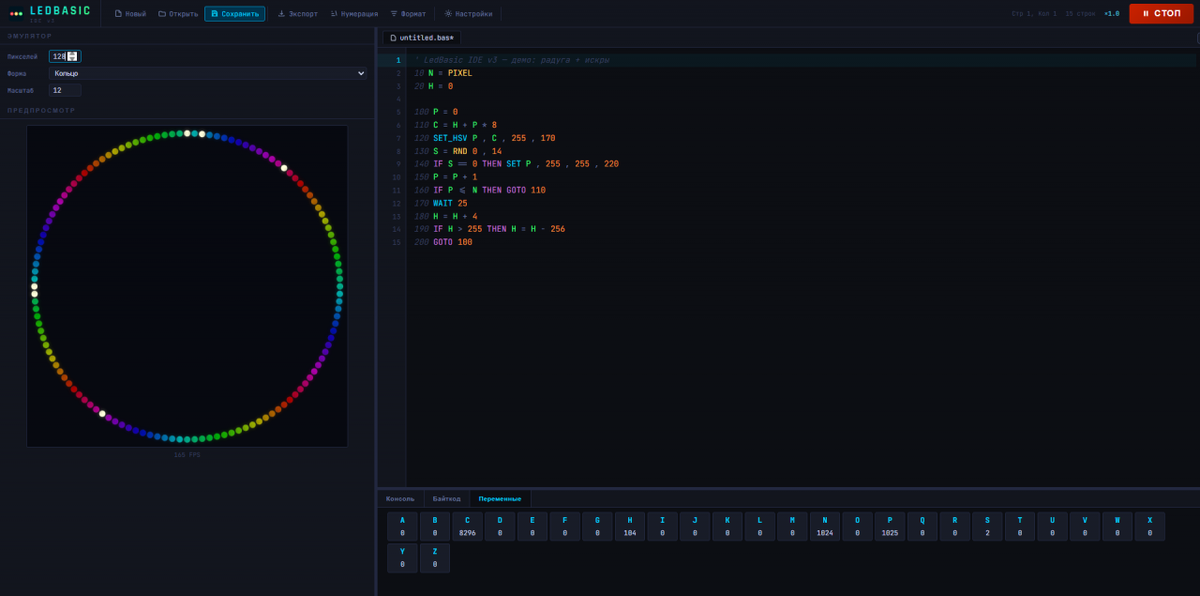Switch to the Консоль tab
The width and height of the screenshot is (1200, 596).
click(400, 498)
